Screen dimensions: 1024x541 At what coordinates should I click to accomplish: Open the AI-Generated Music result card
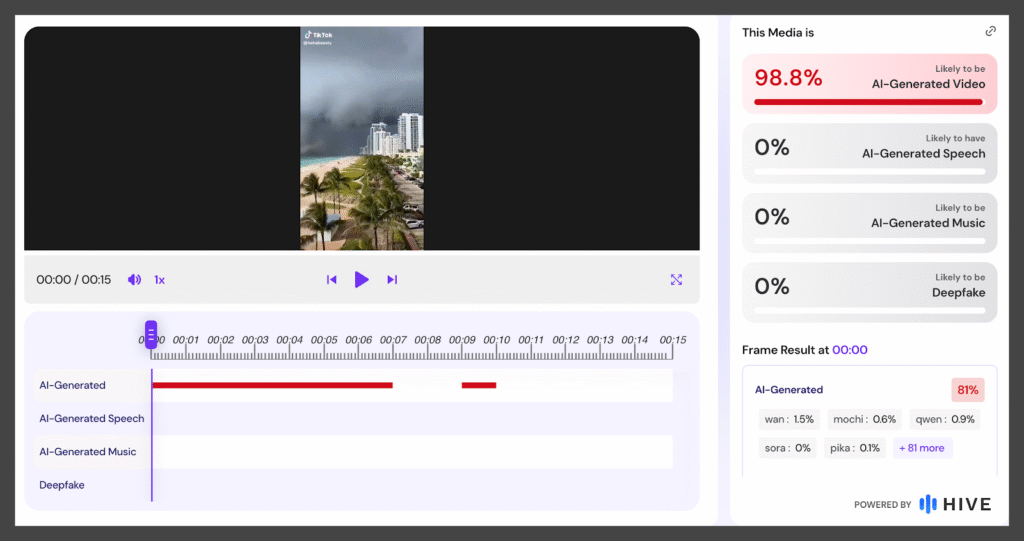coord(869,222)
